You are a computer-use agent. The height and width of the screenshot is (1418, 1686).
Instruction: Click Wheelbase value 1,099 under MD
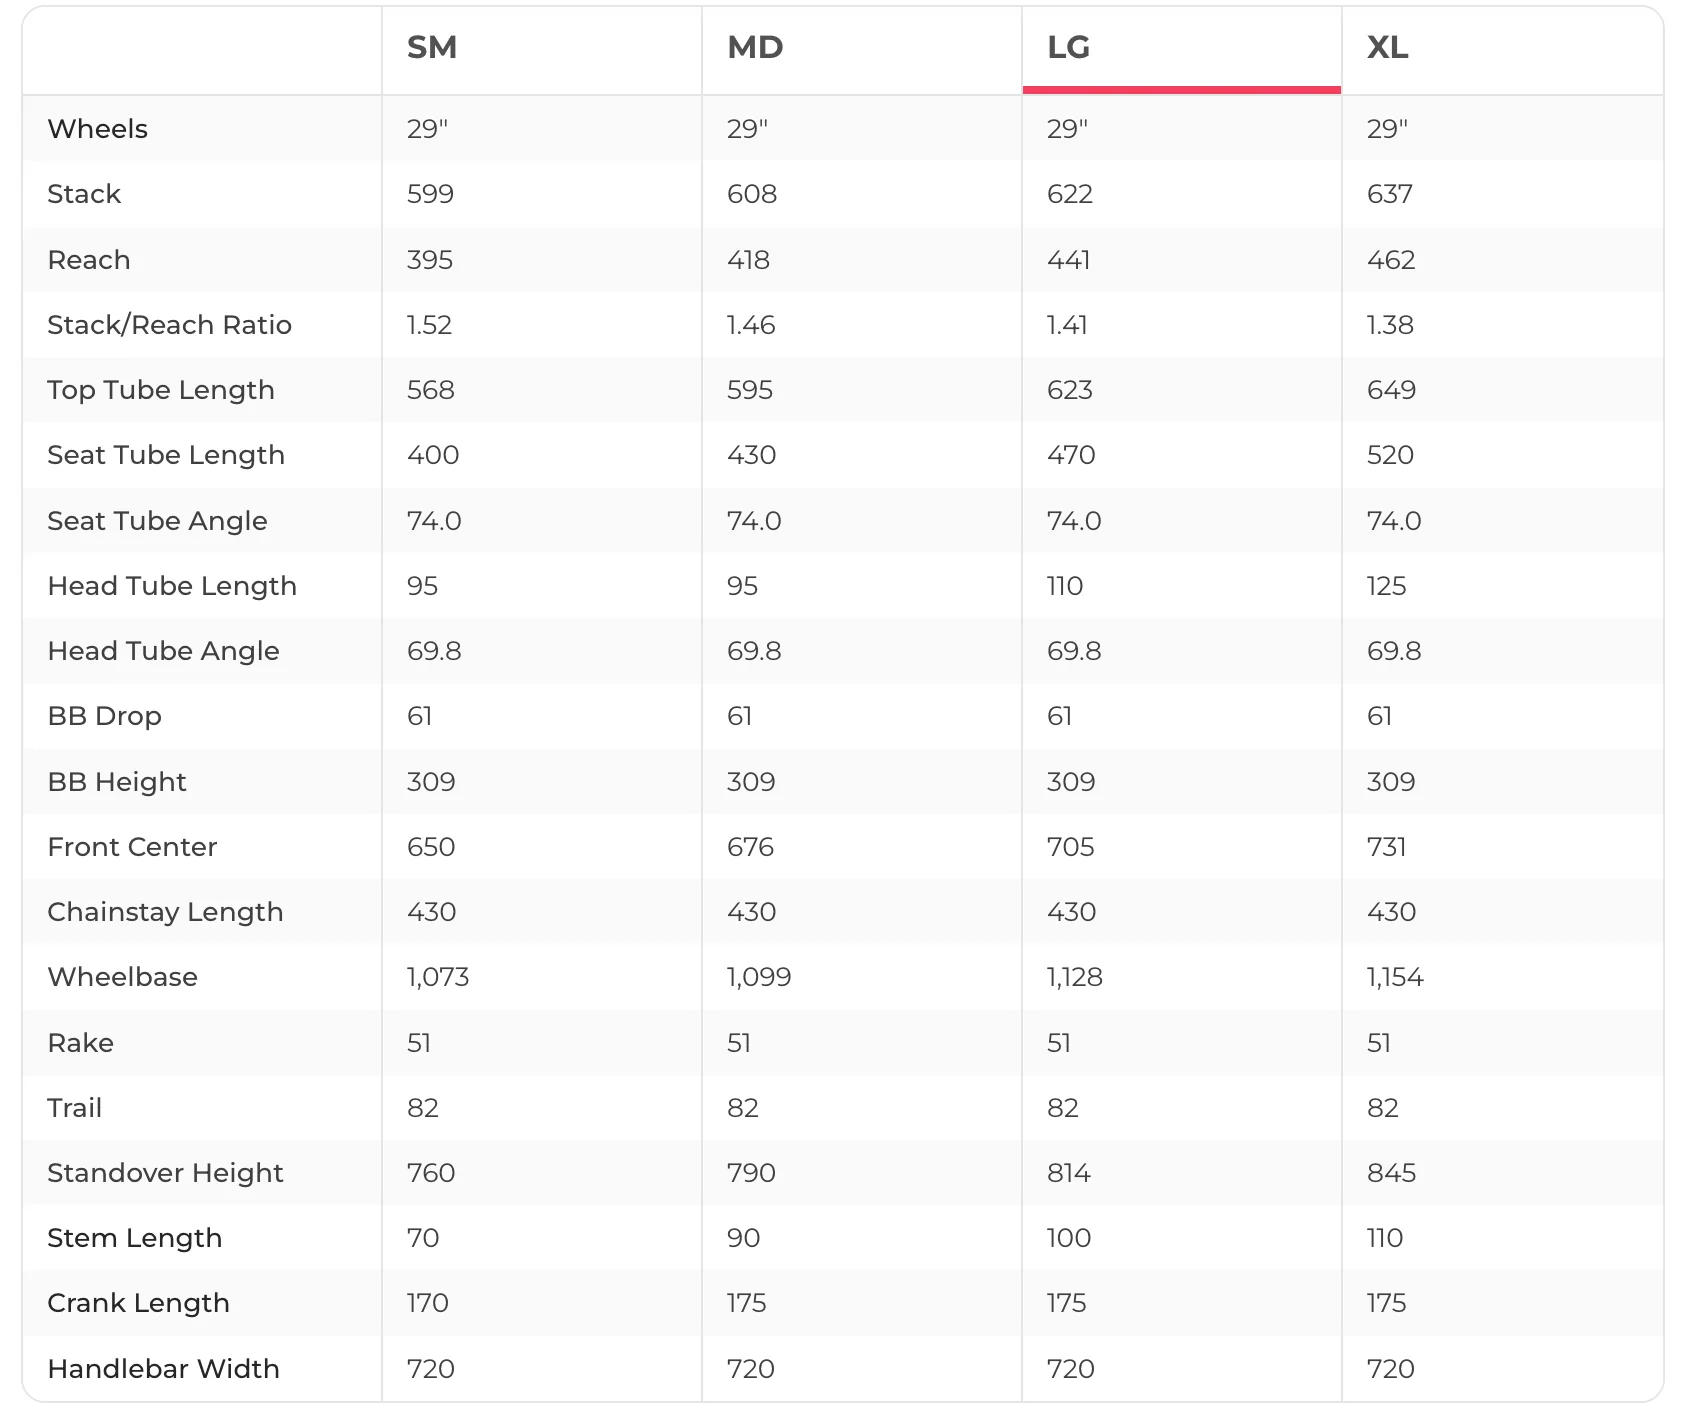pos(759,977)
